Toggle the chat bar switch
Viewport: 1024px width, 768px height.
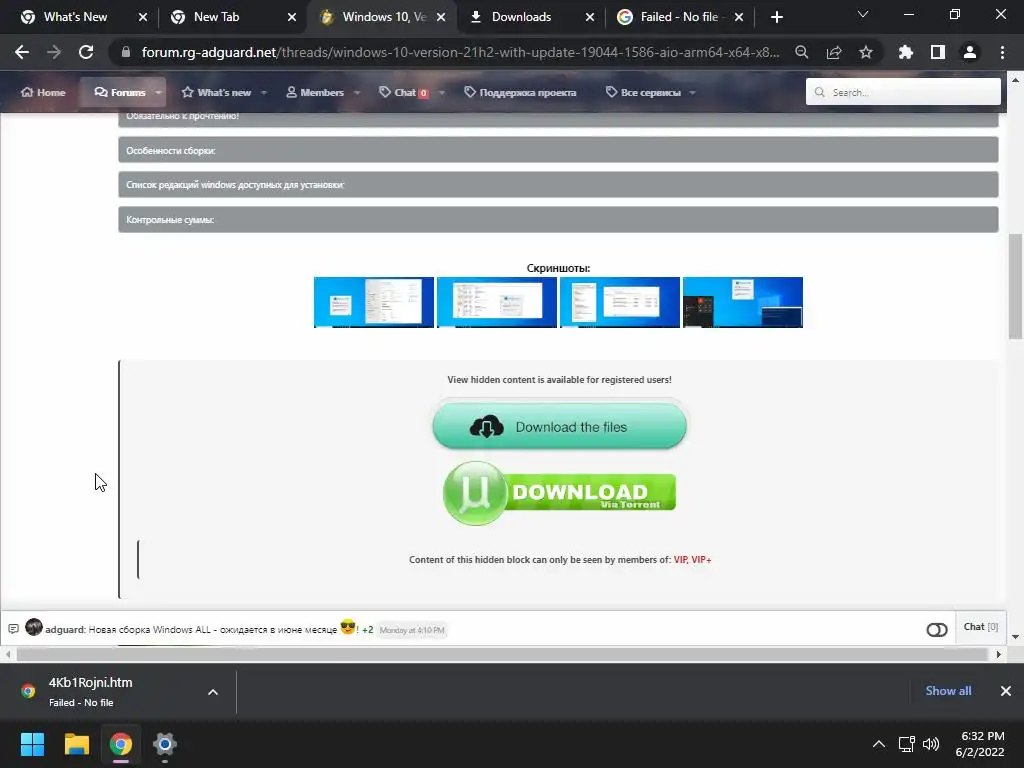point(936,630)
